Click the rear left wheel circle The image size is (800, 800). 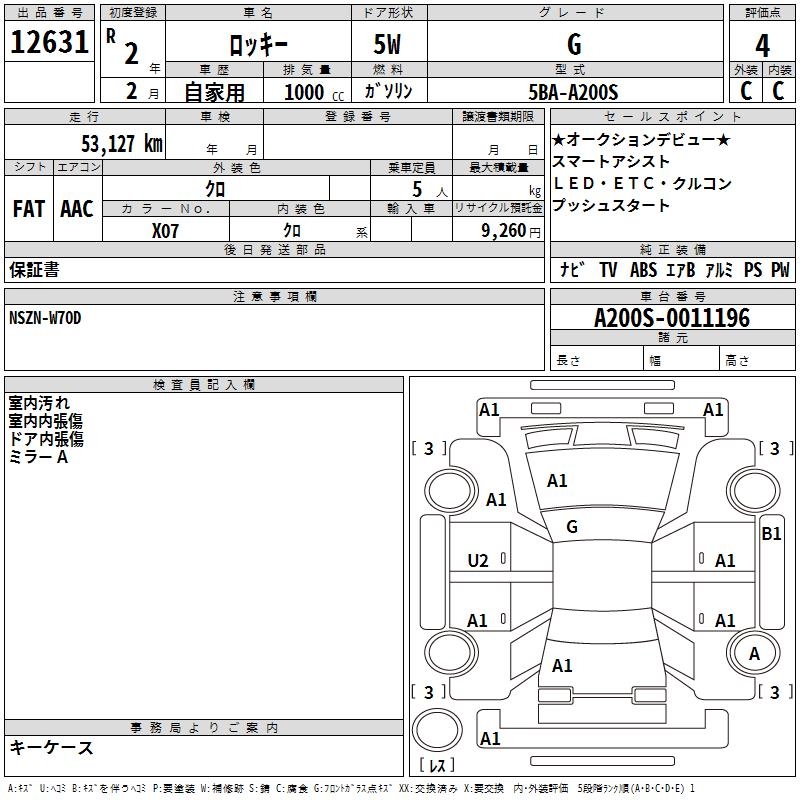[x=451, y=652]
